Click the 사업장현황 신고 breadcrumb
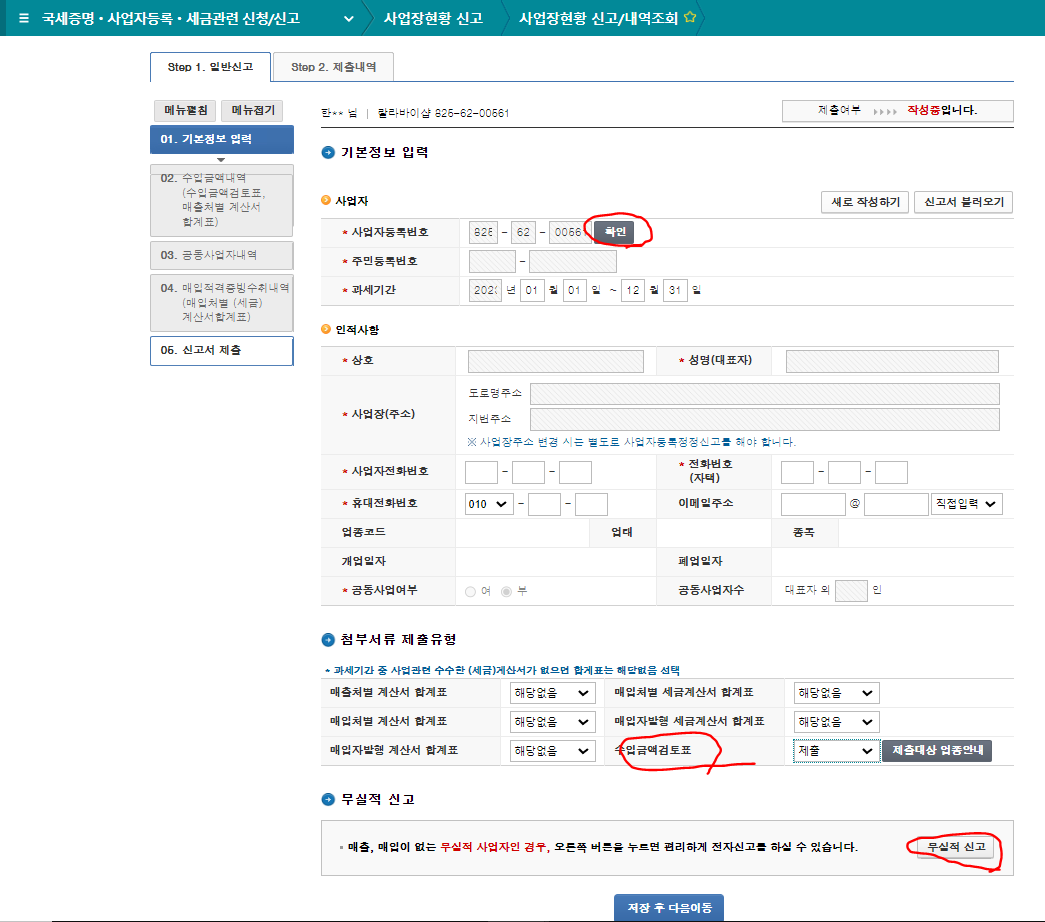The image size is (1045, 922). click(x=433, y=19)
